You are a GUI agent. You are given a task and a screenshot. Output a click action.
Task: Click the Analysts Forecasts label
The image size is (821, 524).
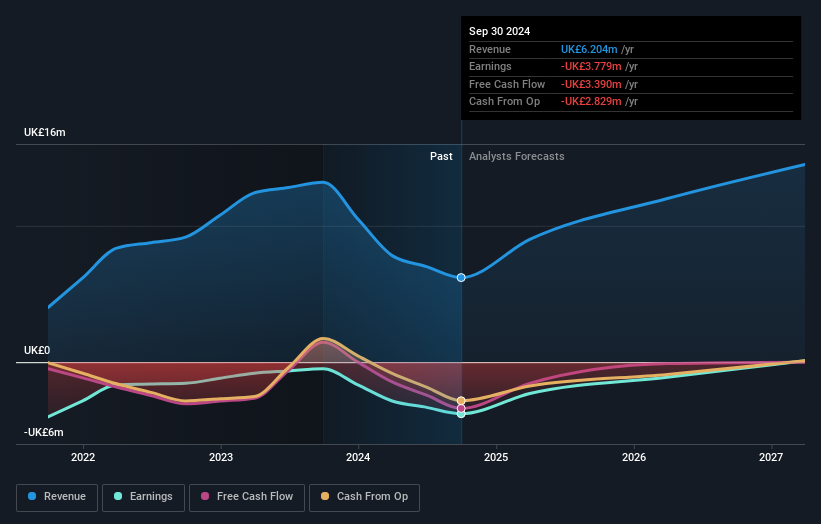[516, 156]
